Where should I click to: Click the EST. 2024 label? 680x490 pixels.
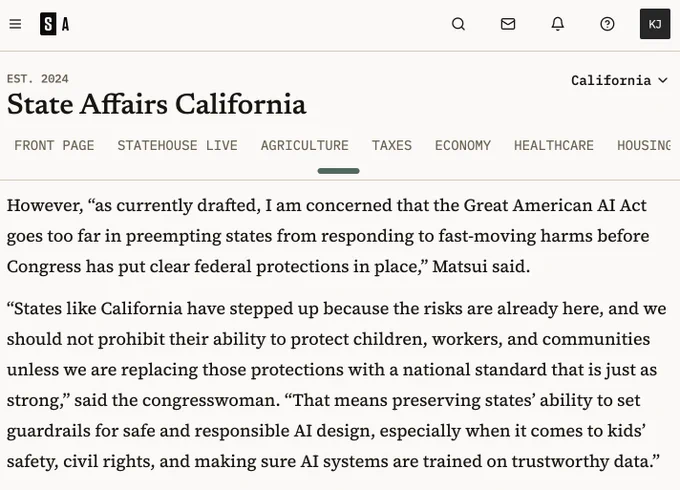[x=38, y=79]
